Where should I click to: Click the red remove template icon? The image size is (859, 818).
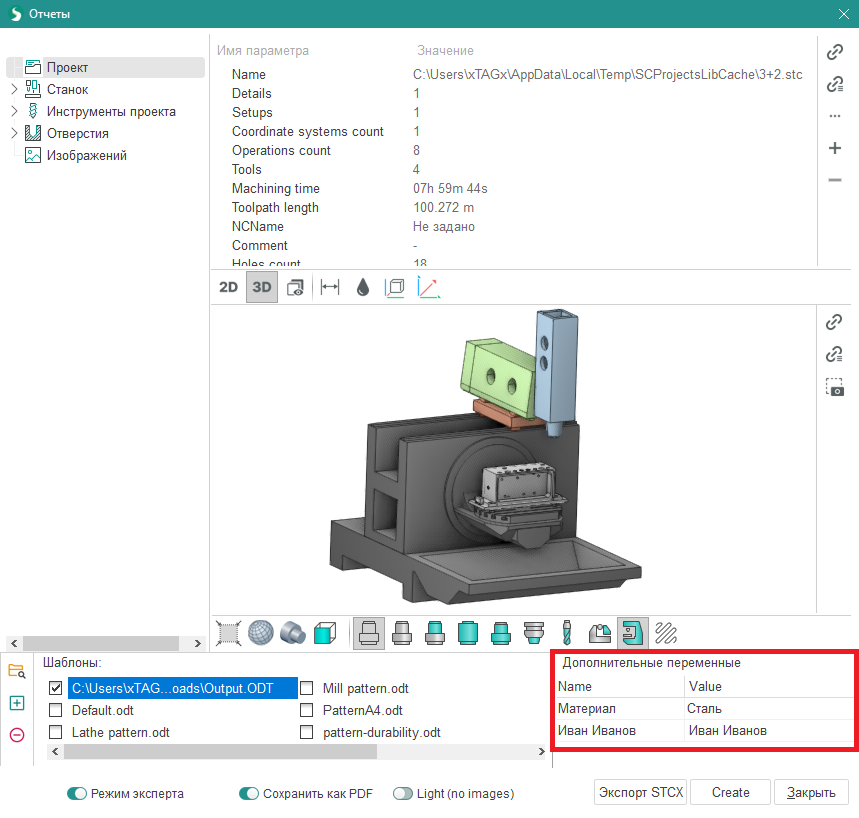17,735
